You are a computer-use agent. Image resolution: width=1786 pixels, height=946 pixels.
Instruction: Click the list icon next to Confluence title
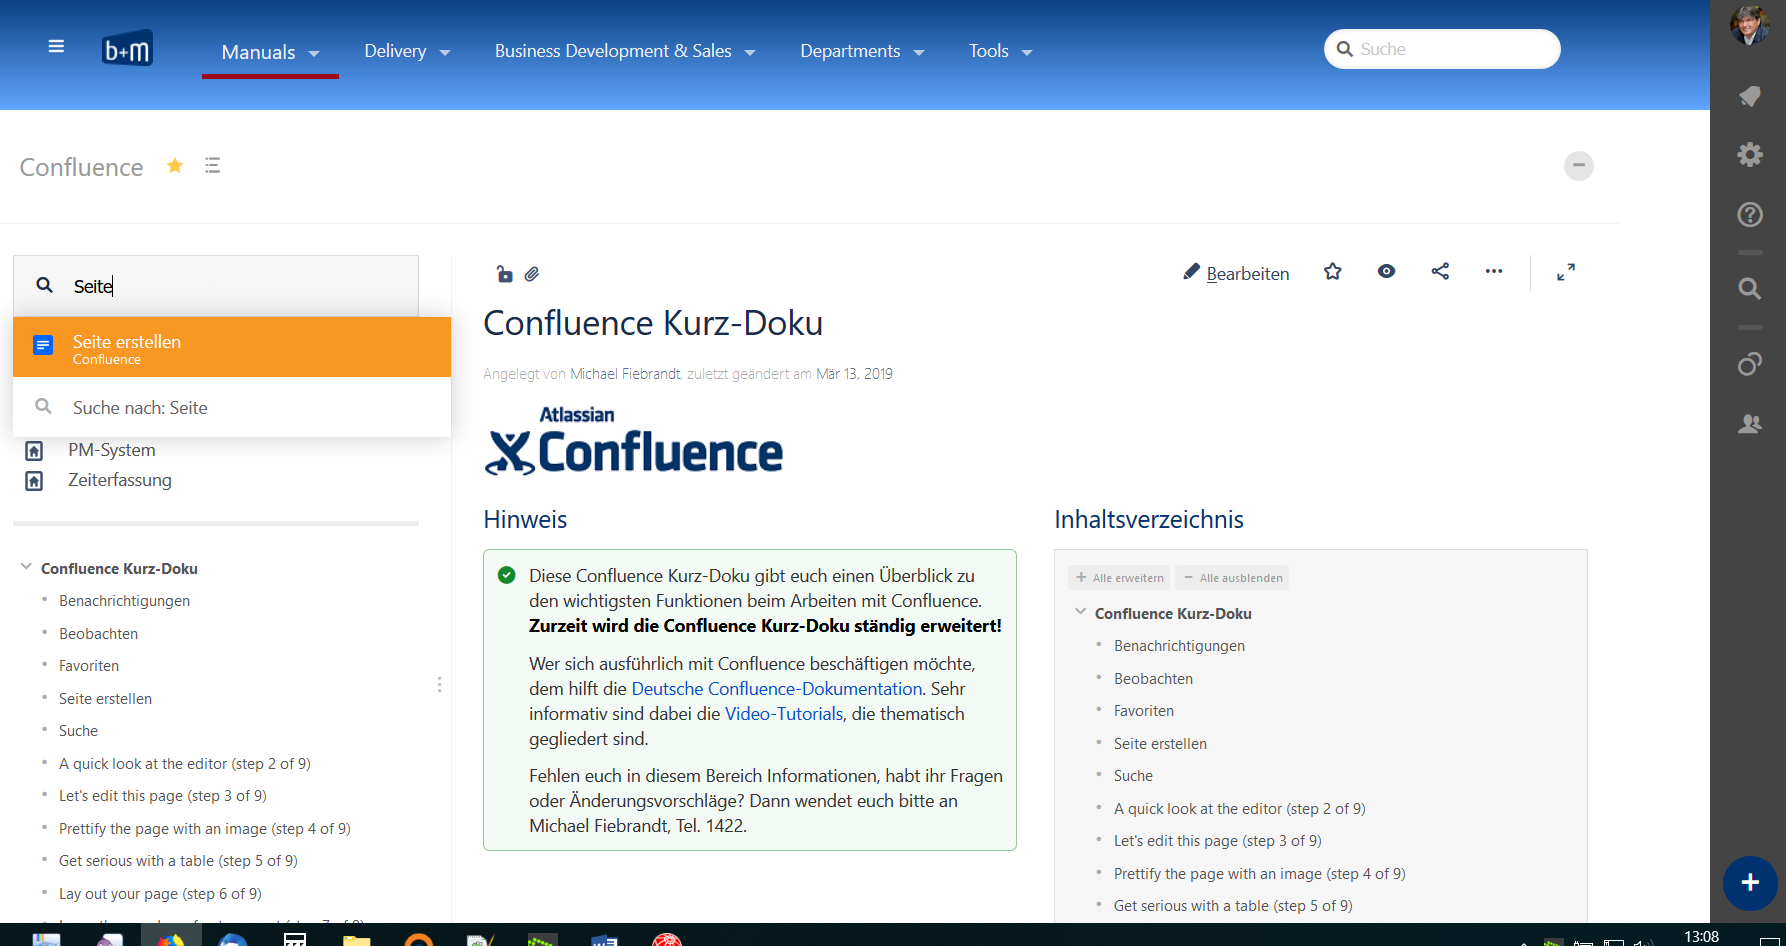point(212,165)
